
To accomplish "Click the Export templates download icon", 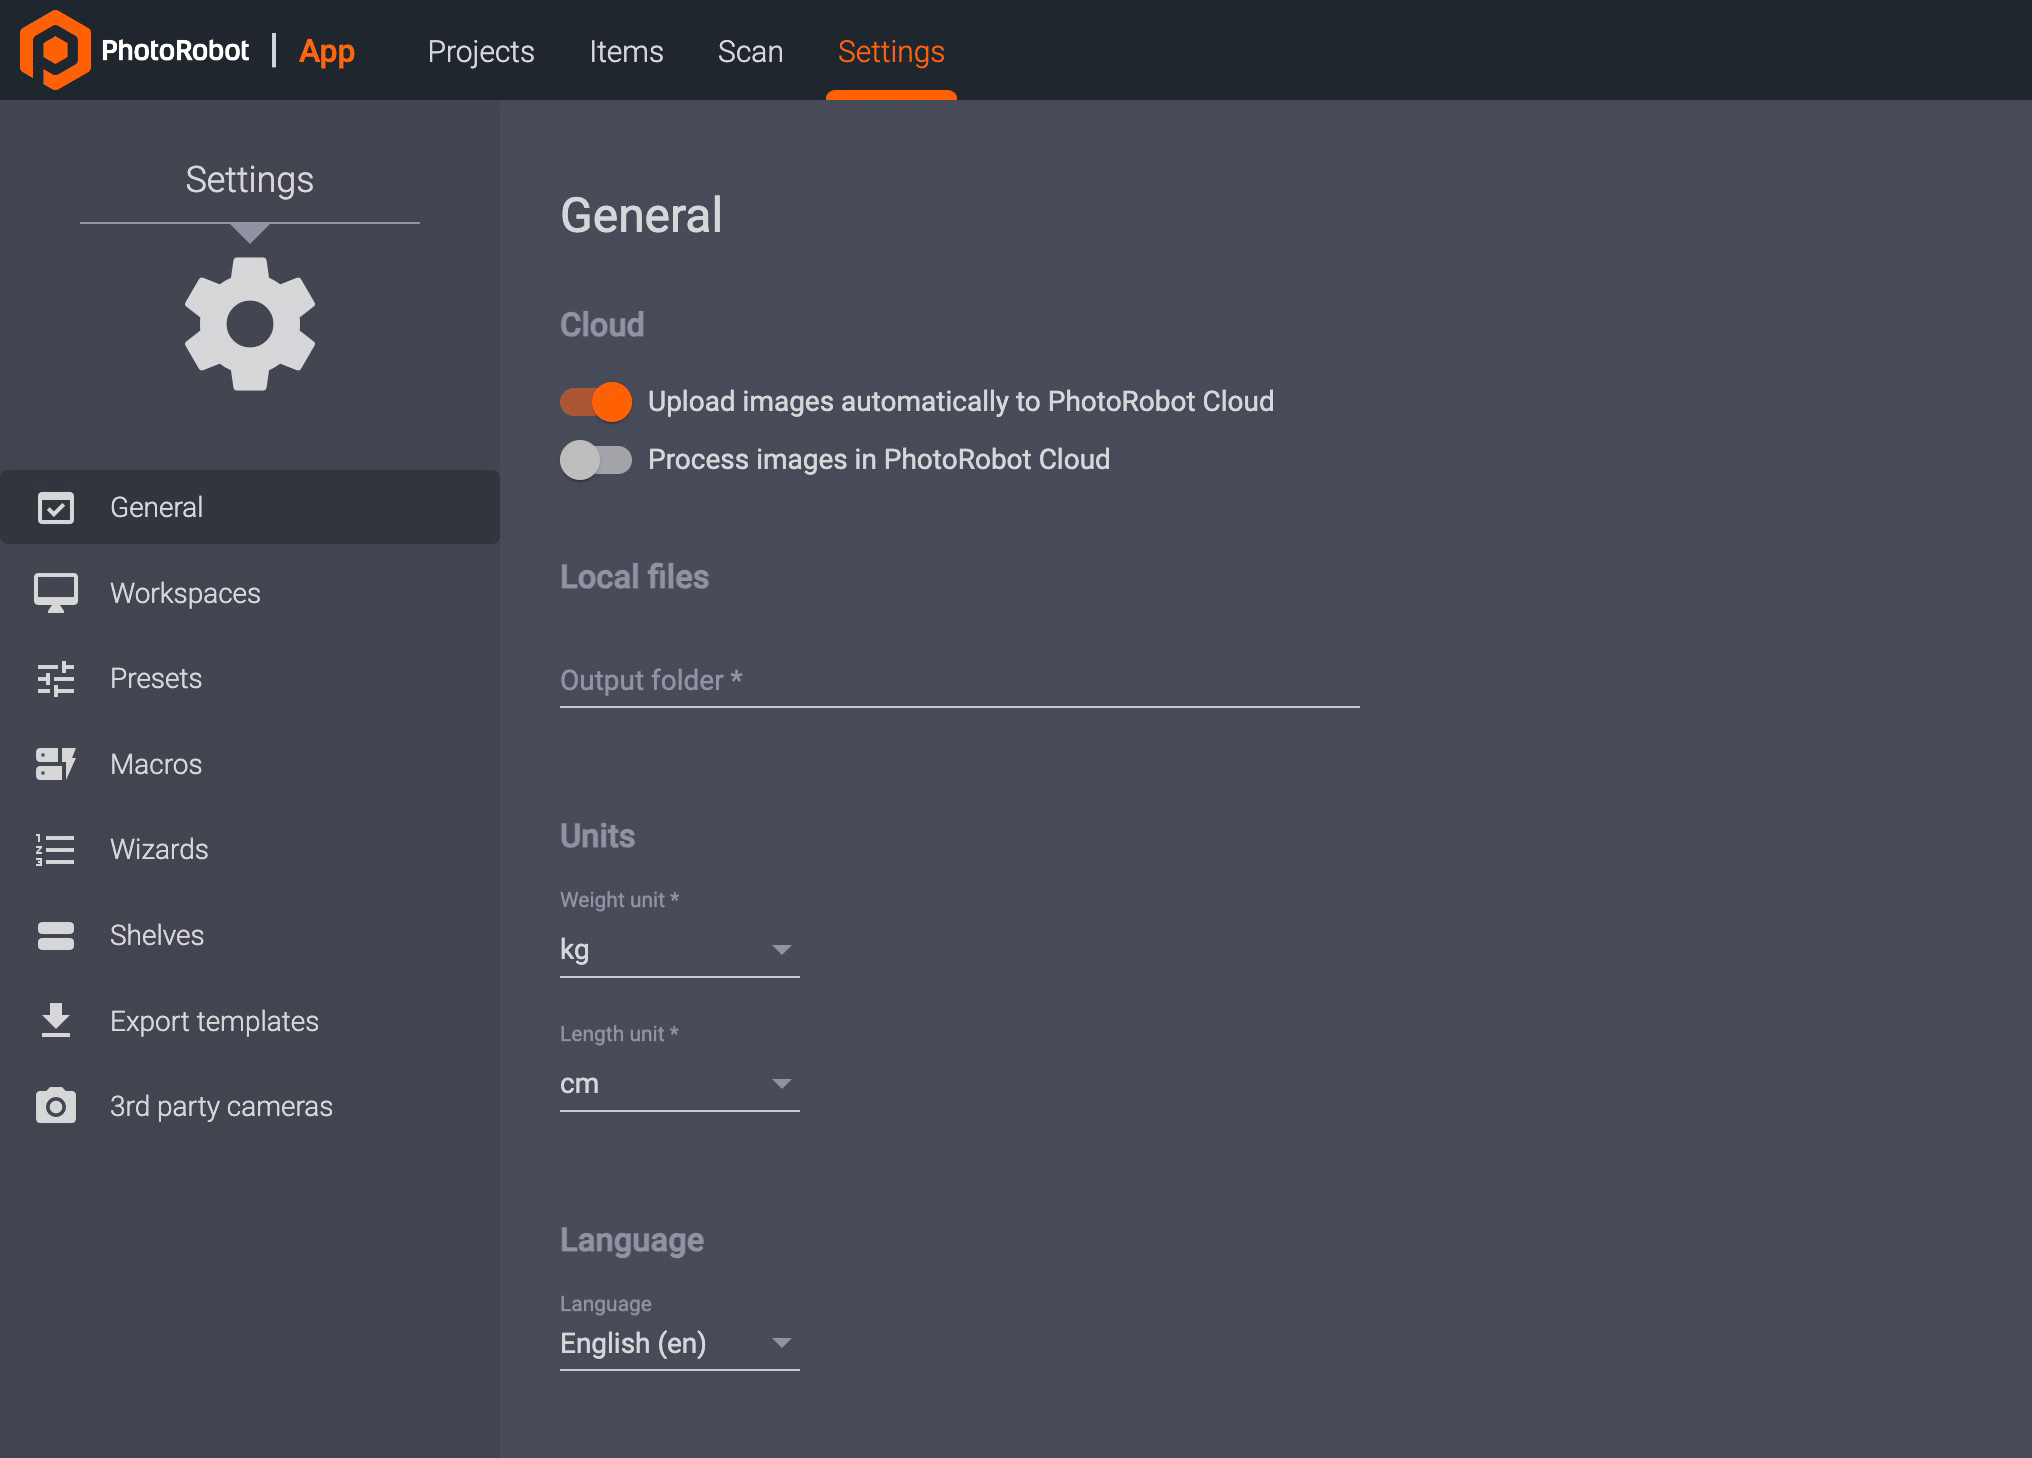I will point(56,1021).
